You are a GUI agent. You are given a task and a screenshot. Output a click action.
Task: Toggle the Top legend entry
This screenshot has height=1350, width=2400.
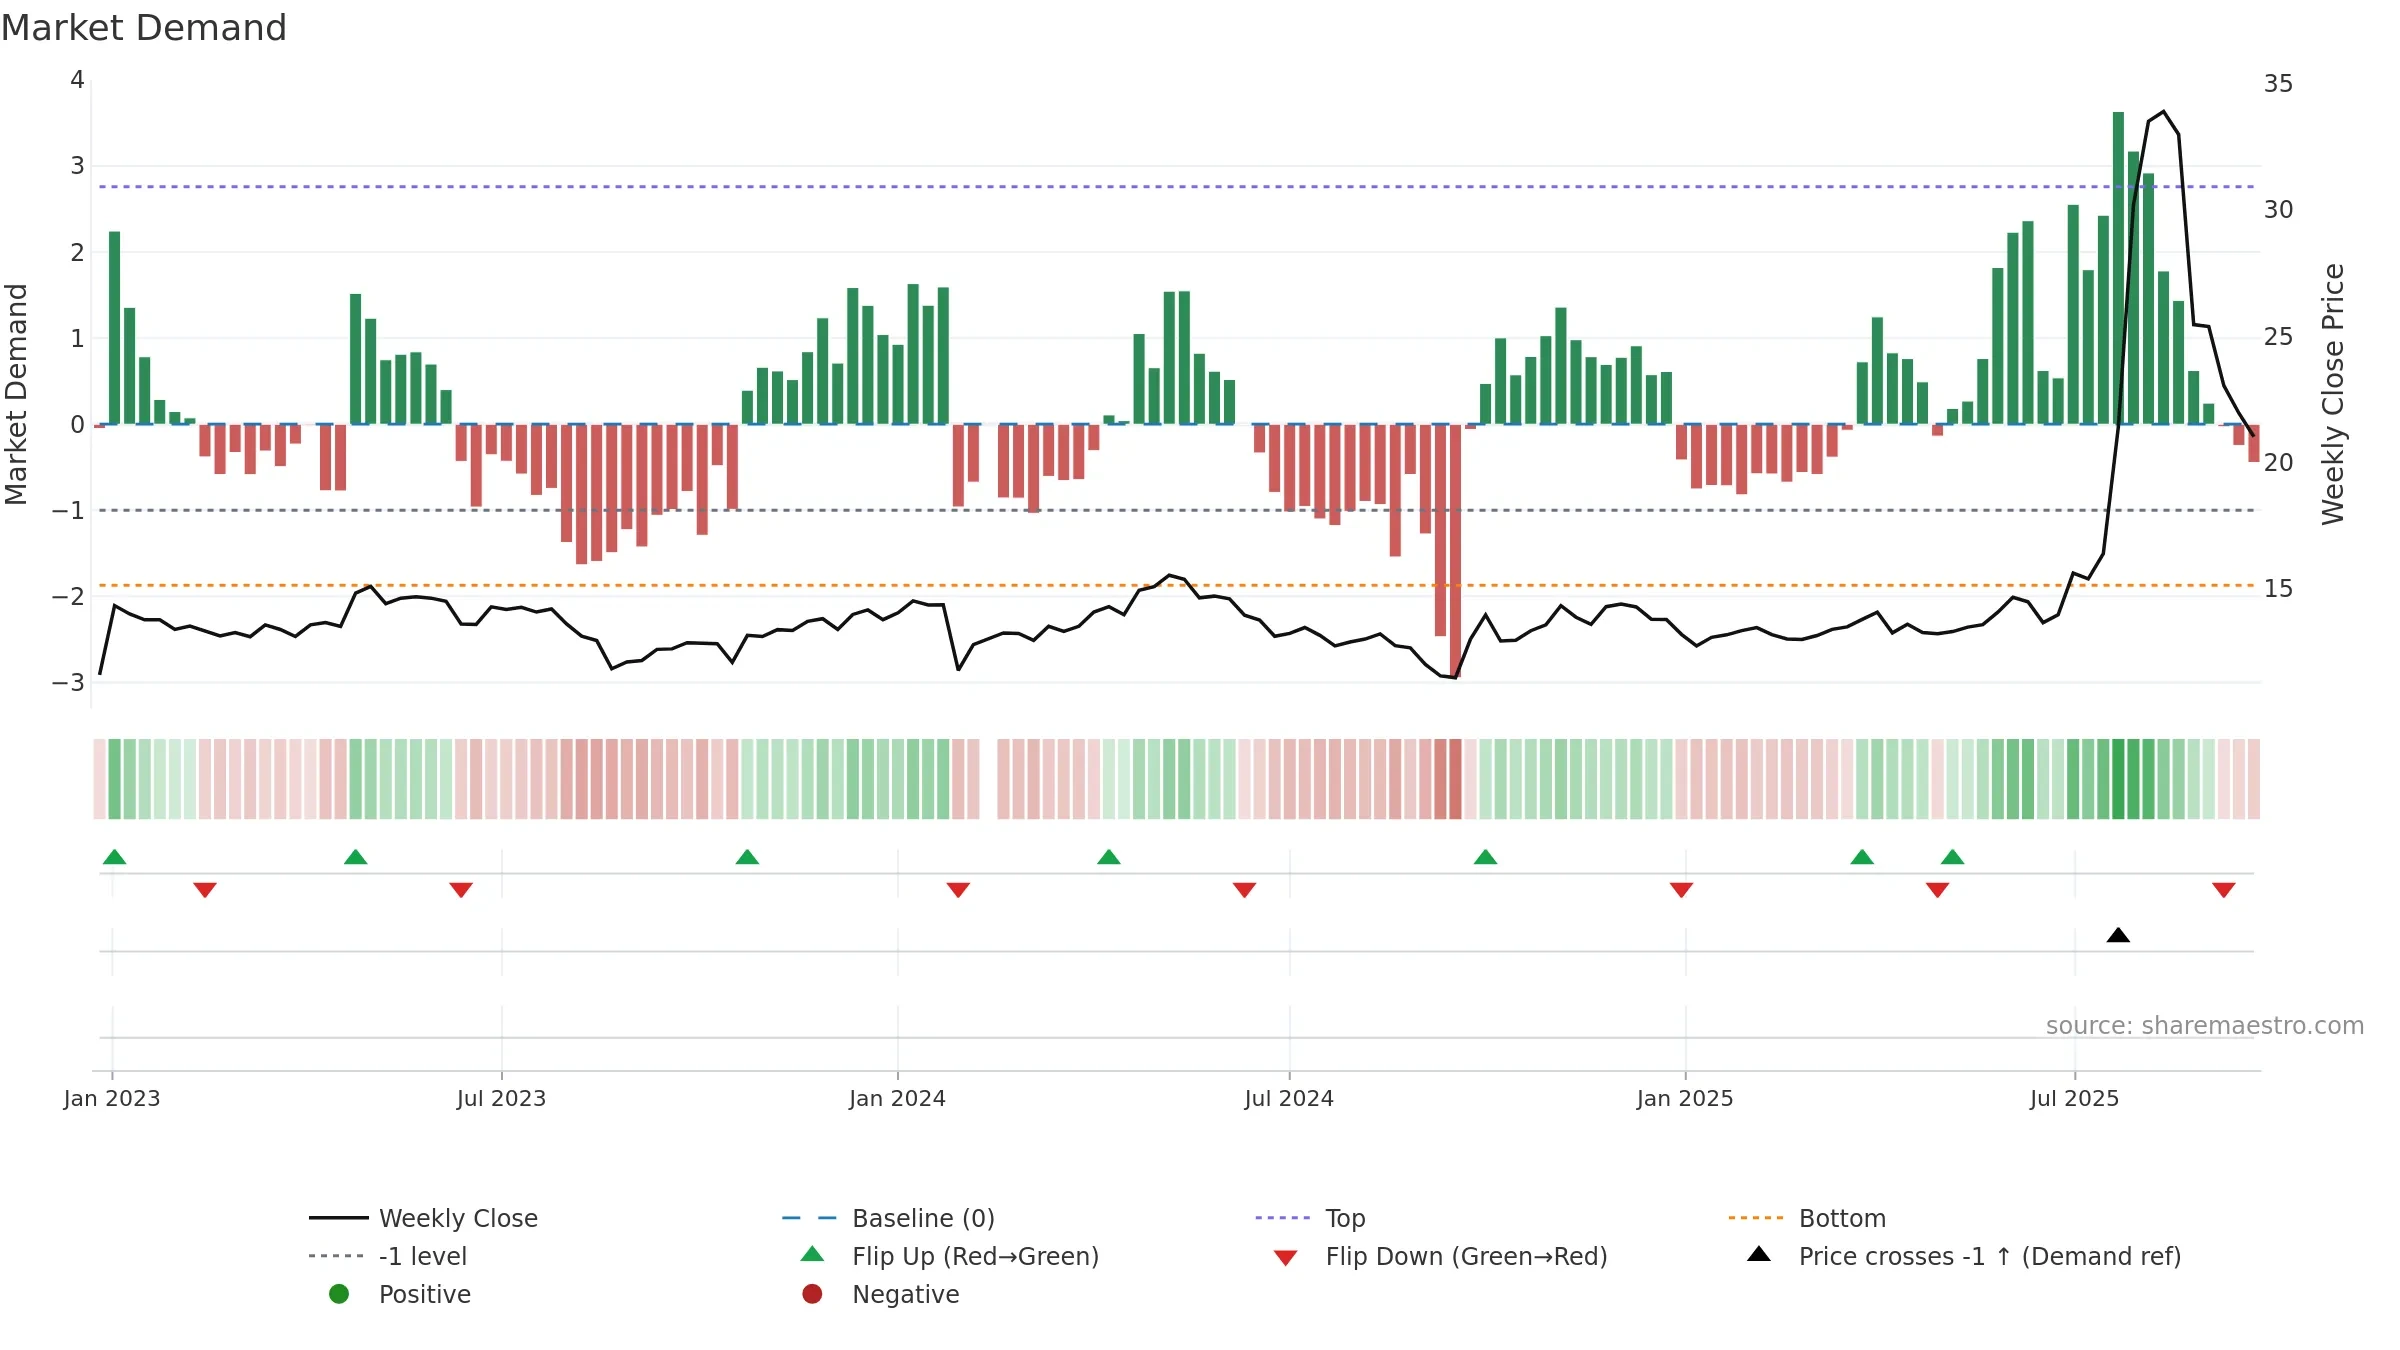point(1310,1218)
